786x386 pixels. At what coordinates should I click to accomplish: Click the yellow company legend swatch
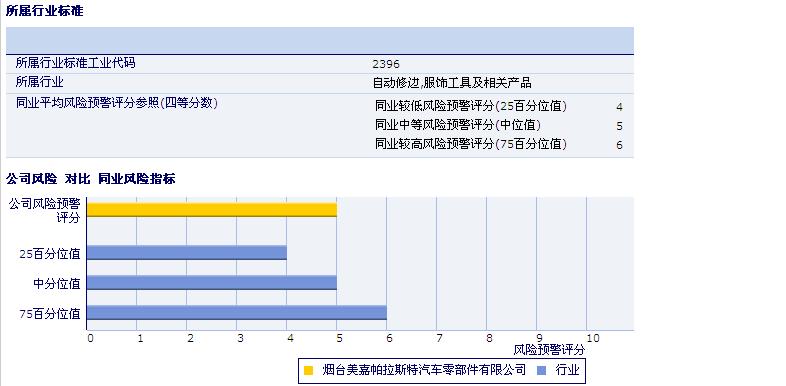click(309, 370)
